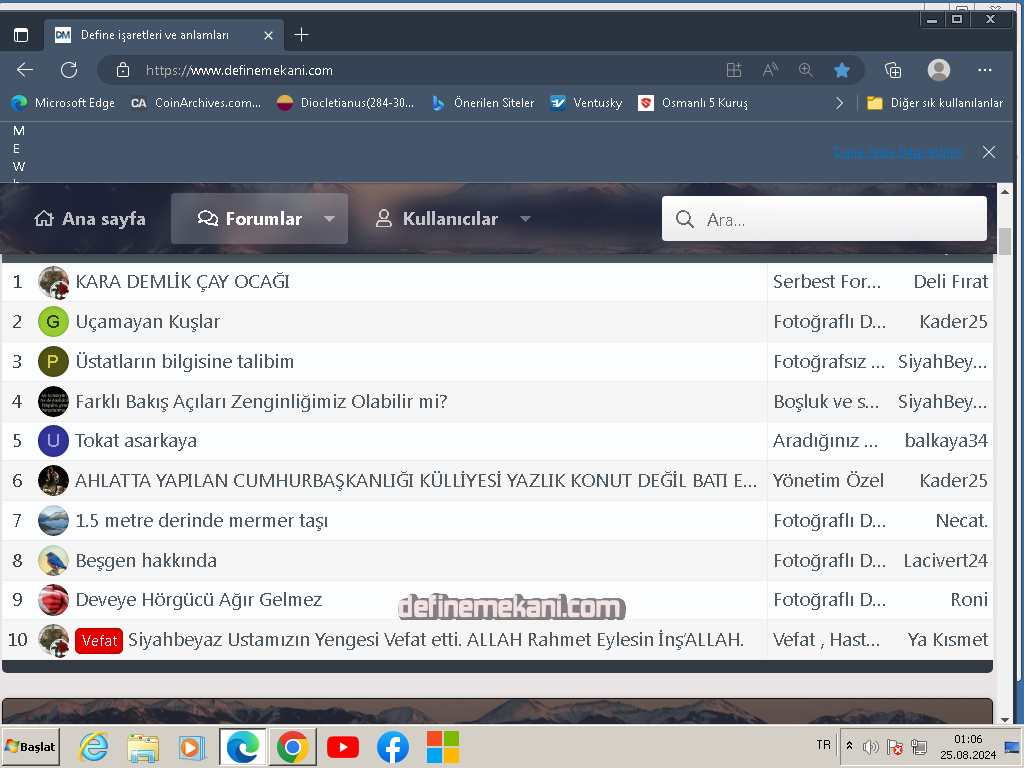This screenshot has width=1024, height=768.
Task: Open a new tab with the plus icon
Action: coord(301,34)
